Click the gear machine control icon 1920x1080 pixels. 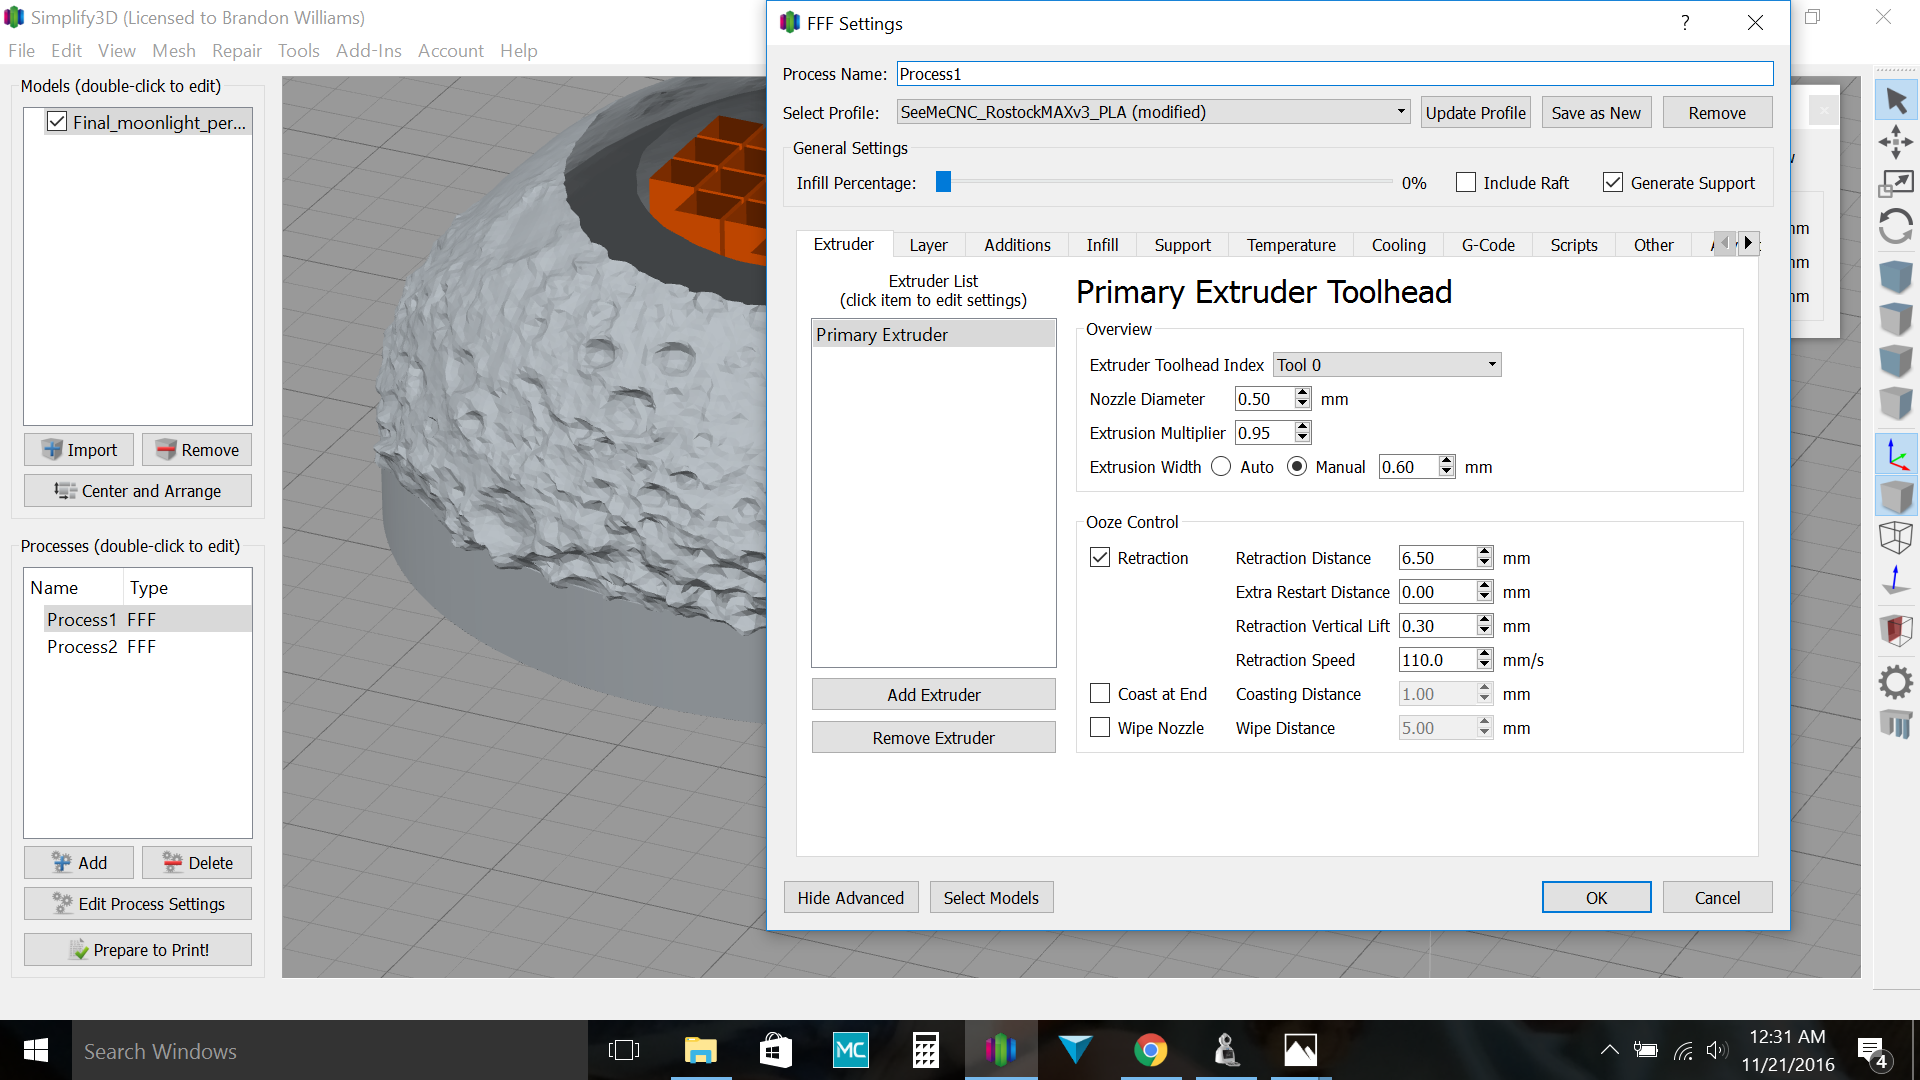pyautogui.click(x=1896, y=683)
